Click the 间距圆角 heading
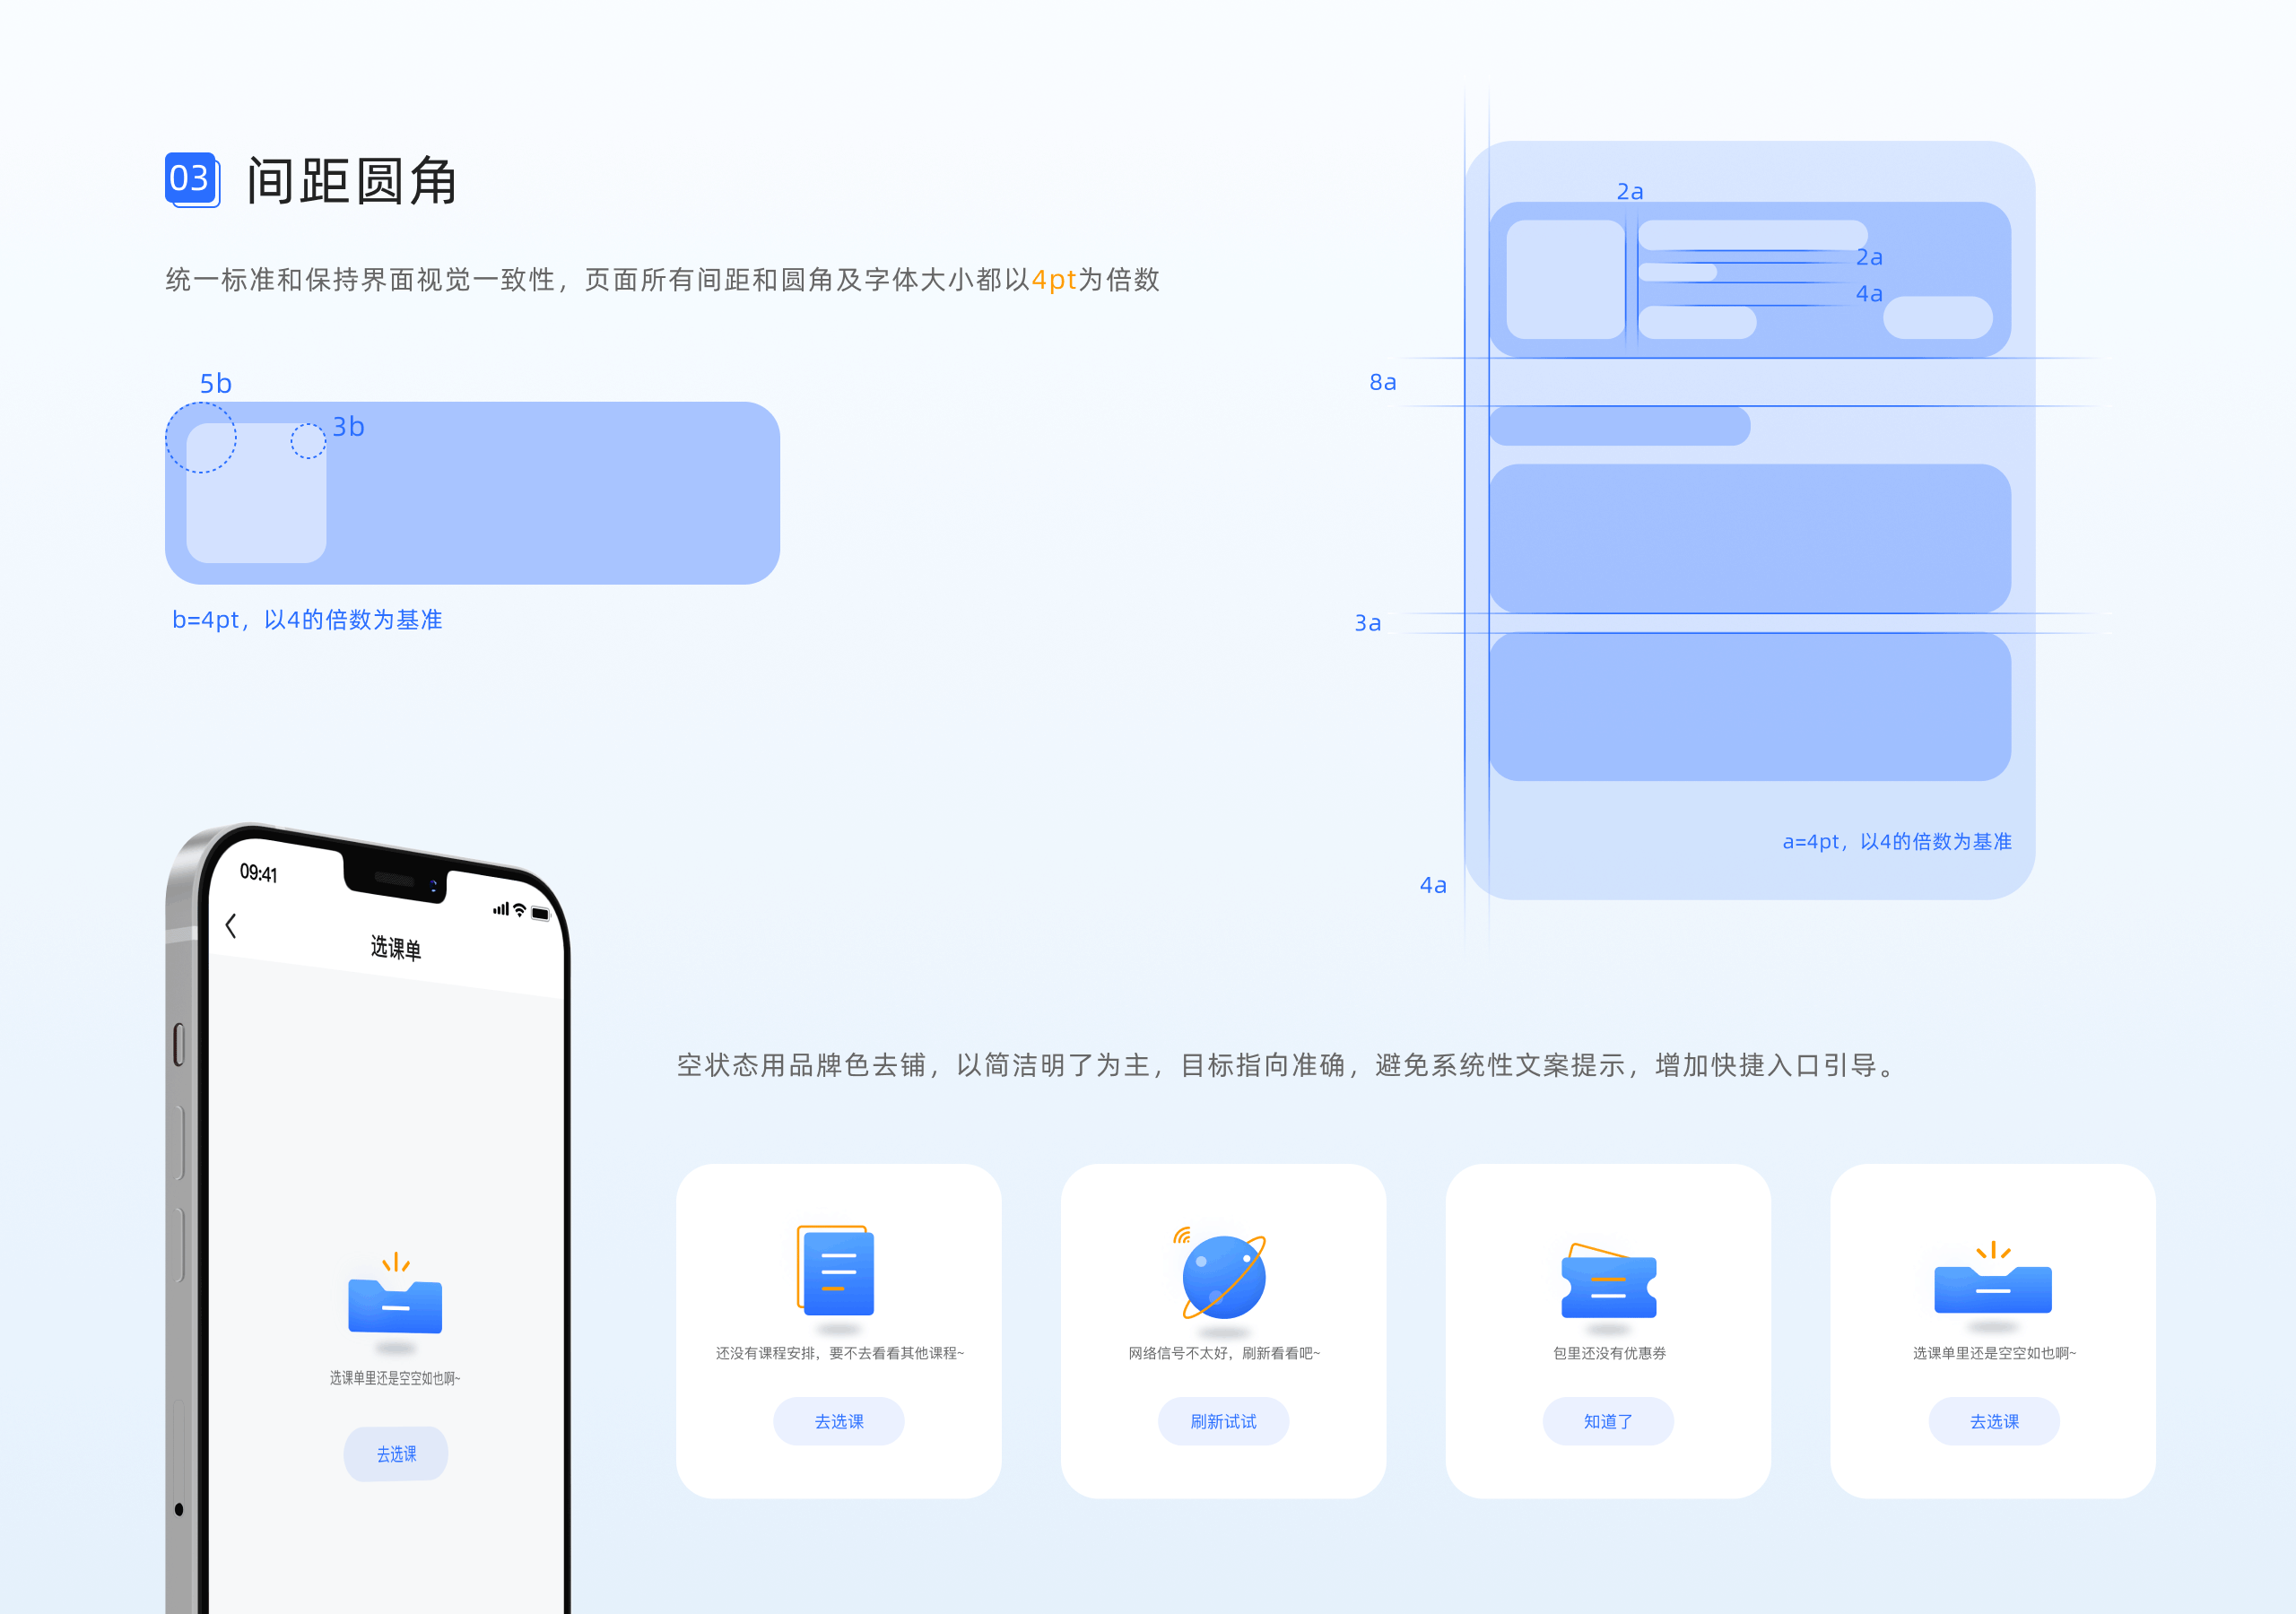2296x1614 pixels. pyautogui.click(x=352, y=181)
